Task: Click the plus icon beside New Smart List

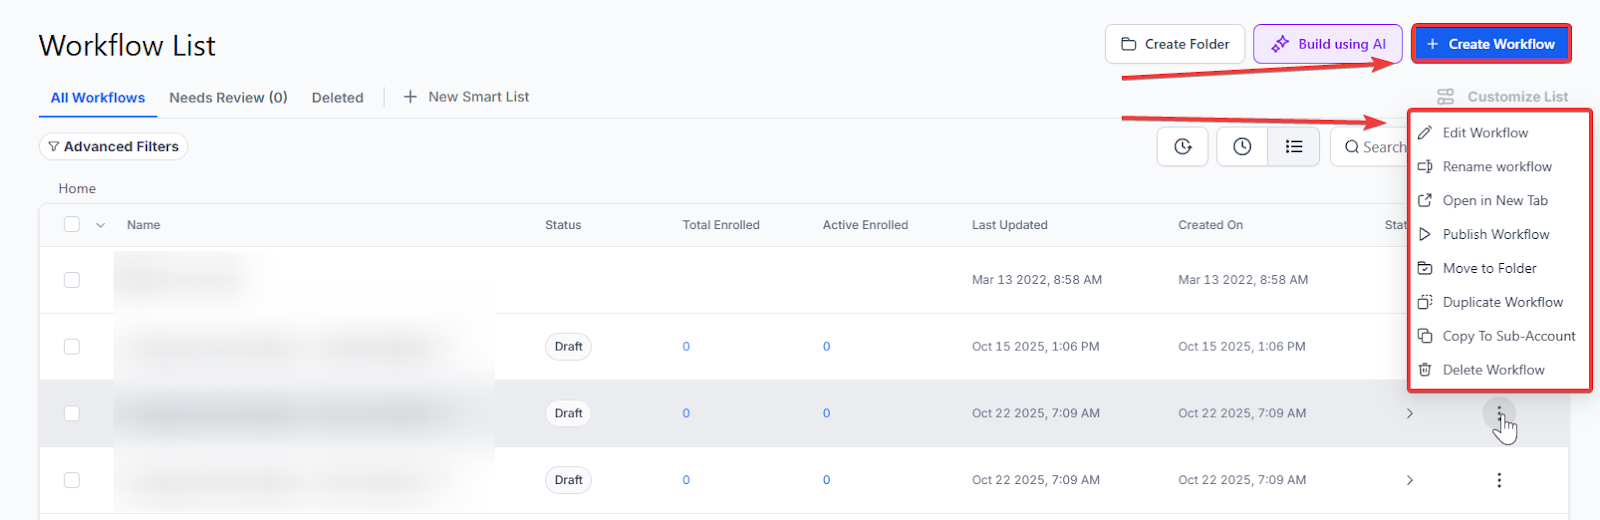Action: 410,97
